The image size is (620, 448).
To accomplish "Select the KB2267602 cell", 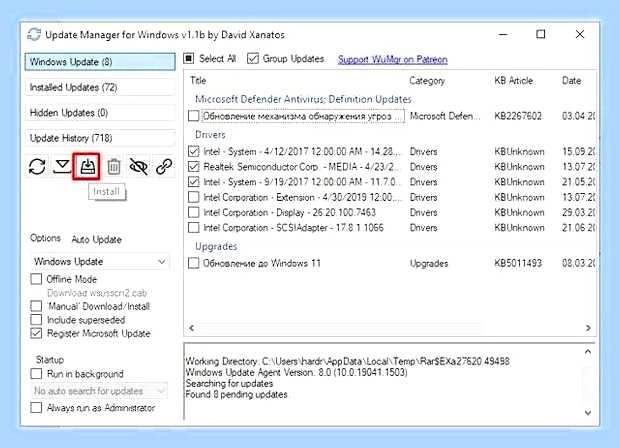I will [x=518, y=116].
